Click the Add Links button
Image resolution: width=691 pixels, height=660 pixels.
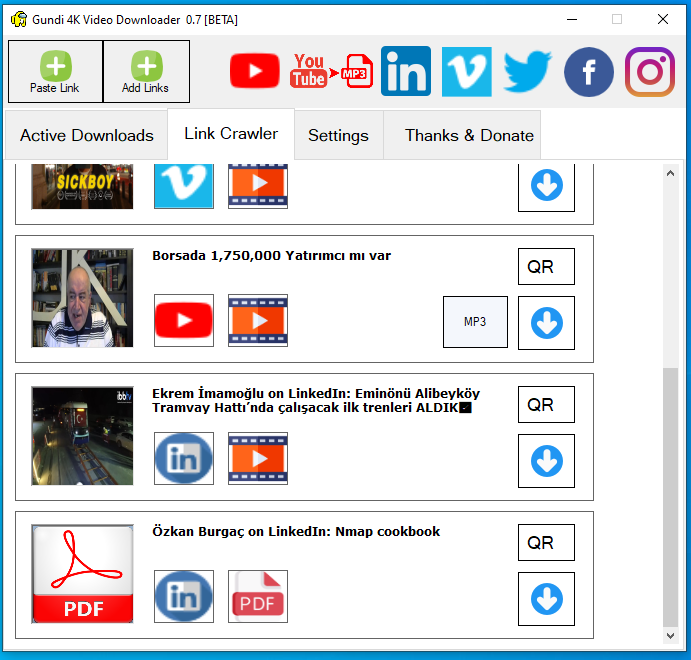point(146,71)
